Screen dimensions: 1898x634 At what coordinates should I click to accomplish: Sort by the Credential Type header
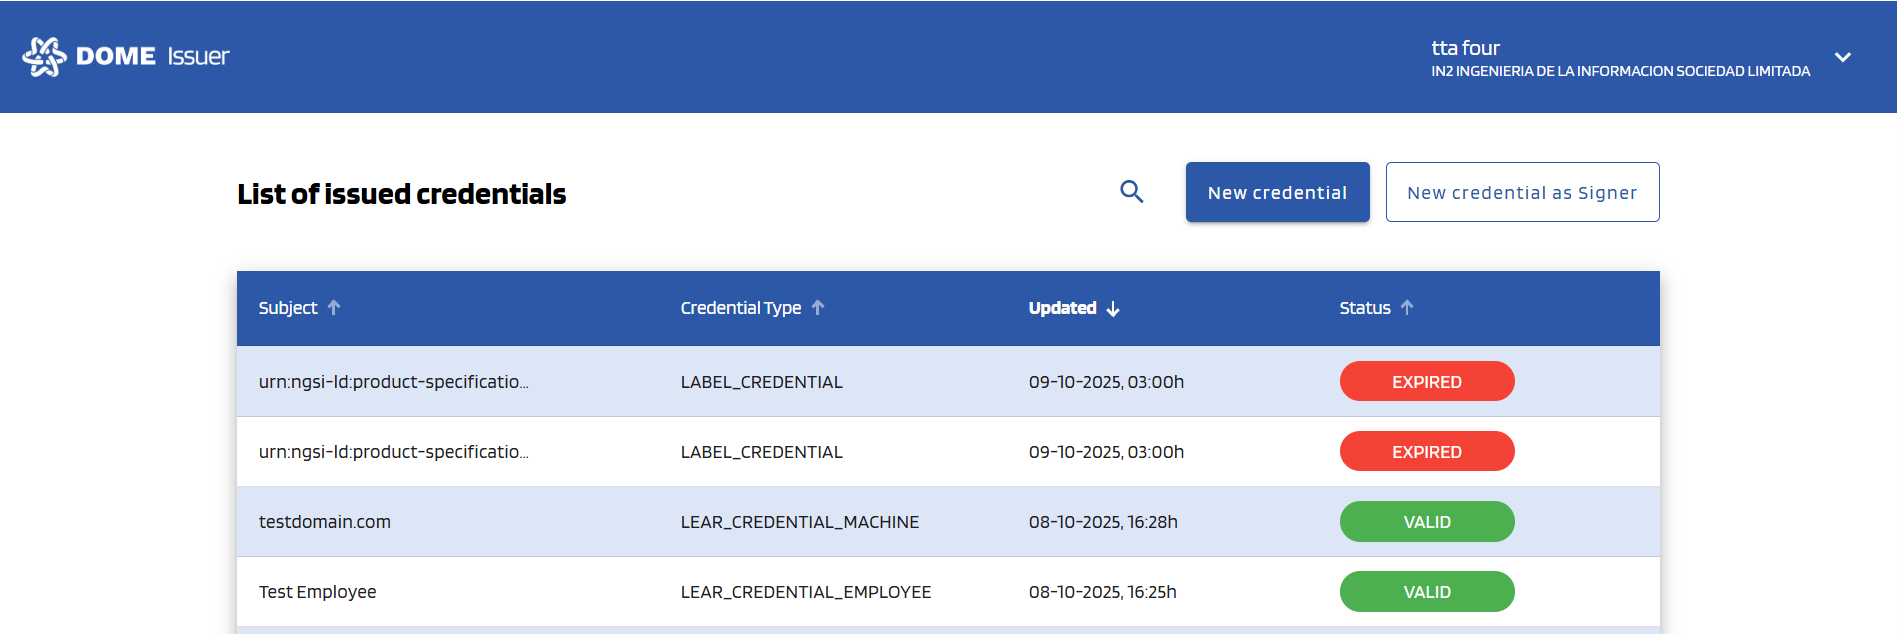pos(740,308)
